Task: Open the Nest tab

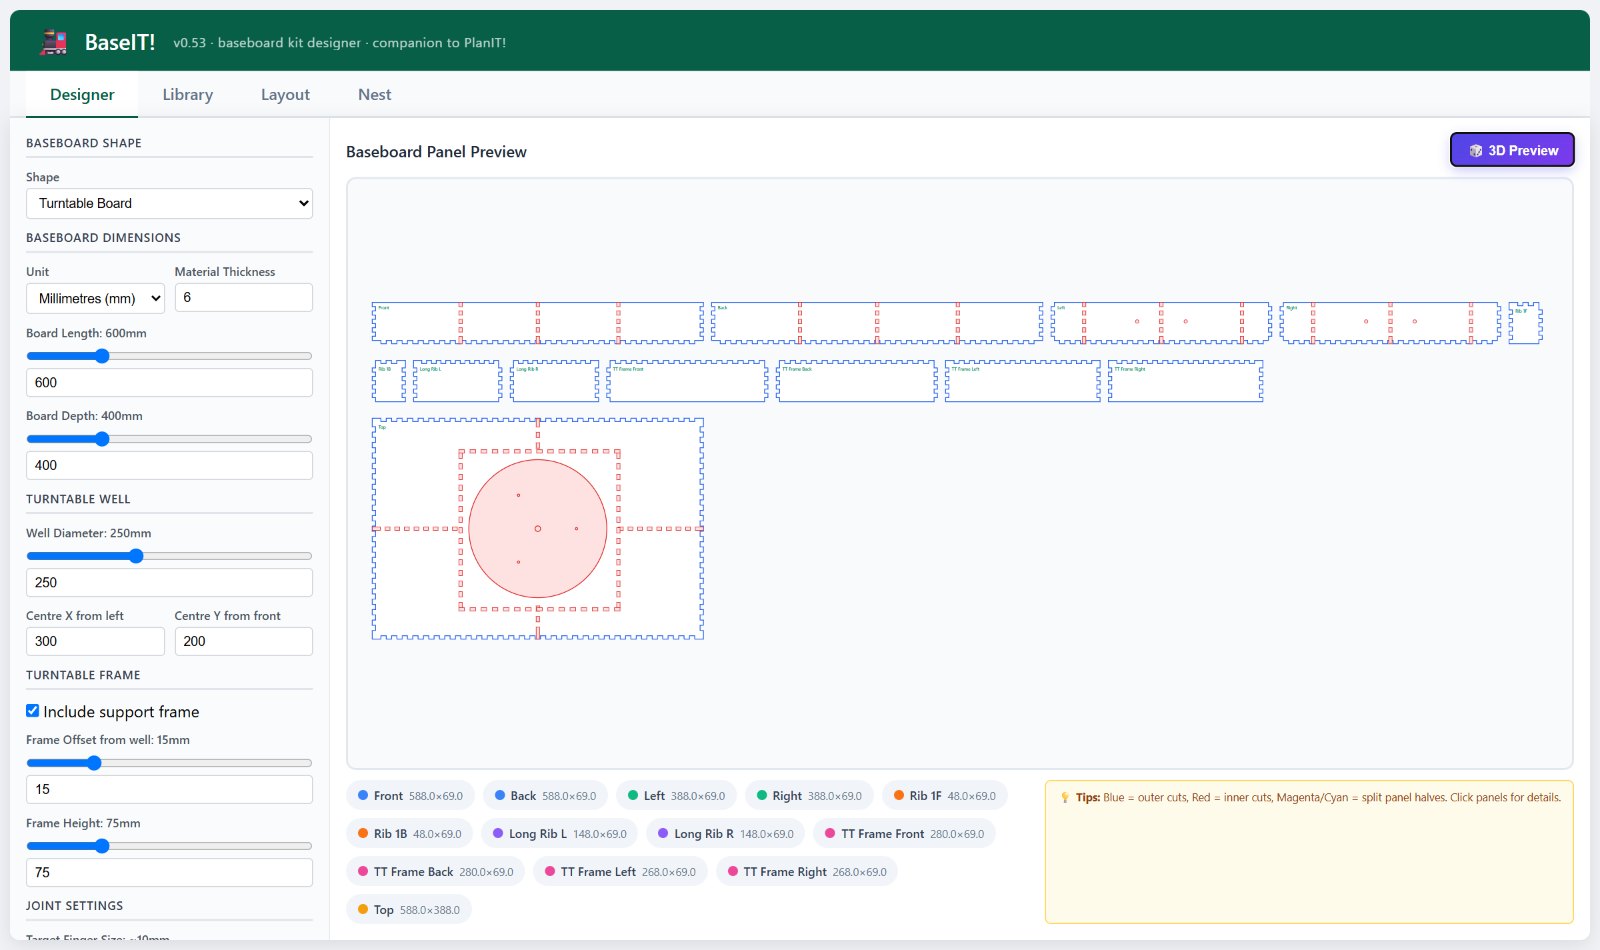Action: [x=374, y=94]
